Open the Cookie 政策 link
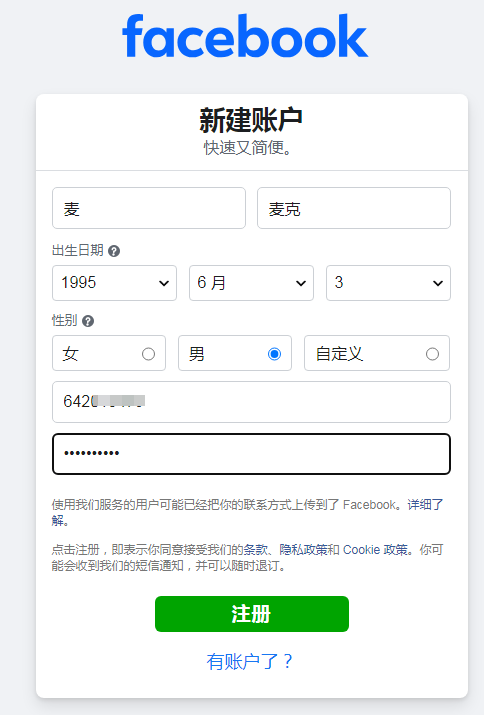Image resolution: width=484 pixels, height=715 pixels. coord(375,550)
